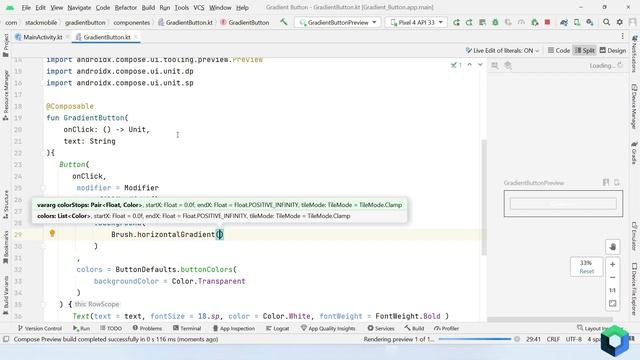The width and height of the screenshot is (640, 360).
Task: Click the GradientButtonPreview composable thumbnail
Action: pos(563,203)
